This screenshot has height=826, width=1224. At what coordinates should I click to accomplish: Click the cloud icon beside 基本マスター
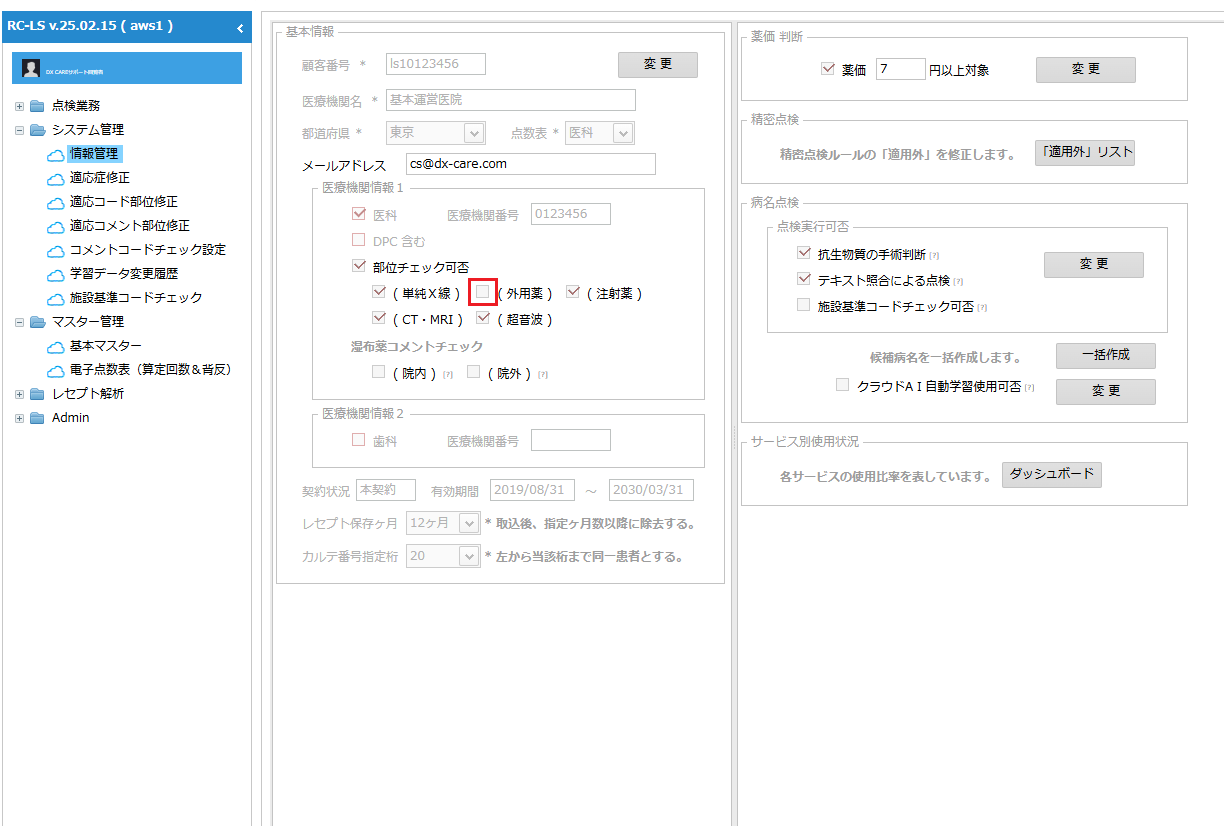pos(55,346)
